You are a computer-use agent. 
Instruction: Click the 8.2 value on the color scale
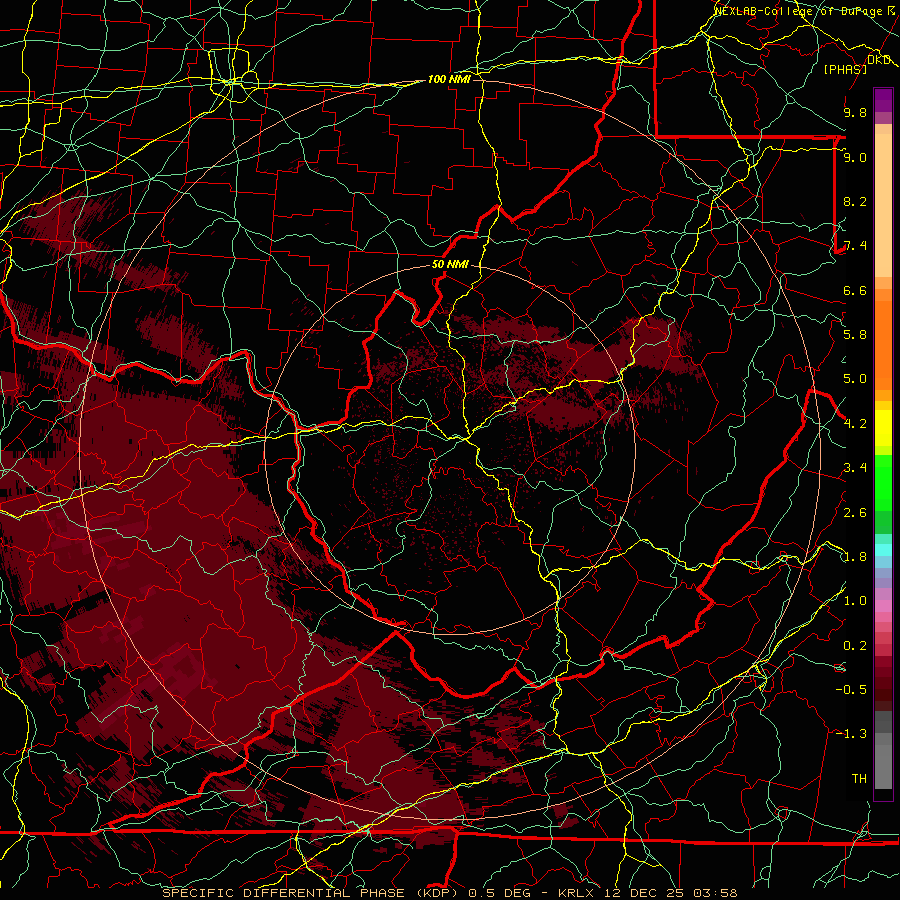pyautogui.click(x=855, y=201)
